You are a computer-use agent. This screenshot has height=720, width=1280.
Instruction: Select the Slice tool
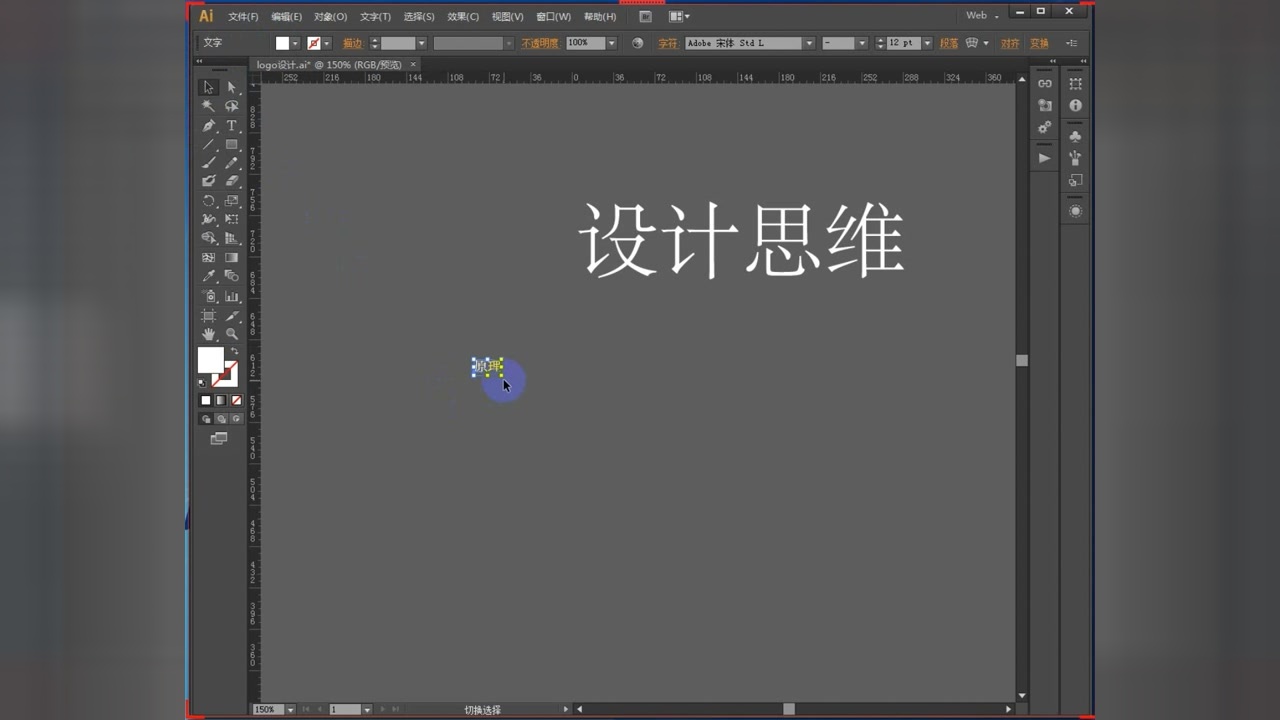point(232,315)
